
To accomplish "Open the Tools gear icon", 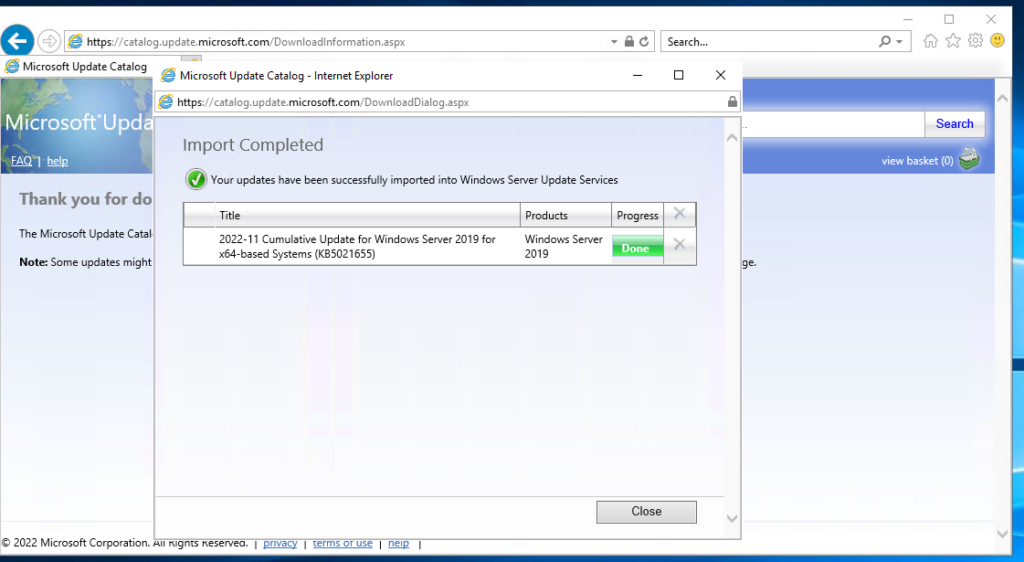I will coord(975,41).
